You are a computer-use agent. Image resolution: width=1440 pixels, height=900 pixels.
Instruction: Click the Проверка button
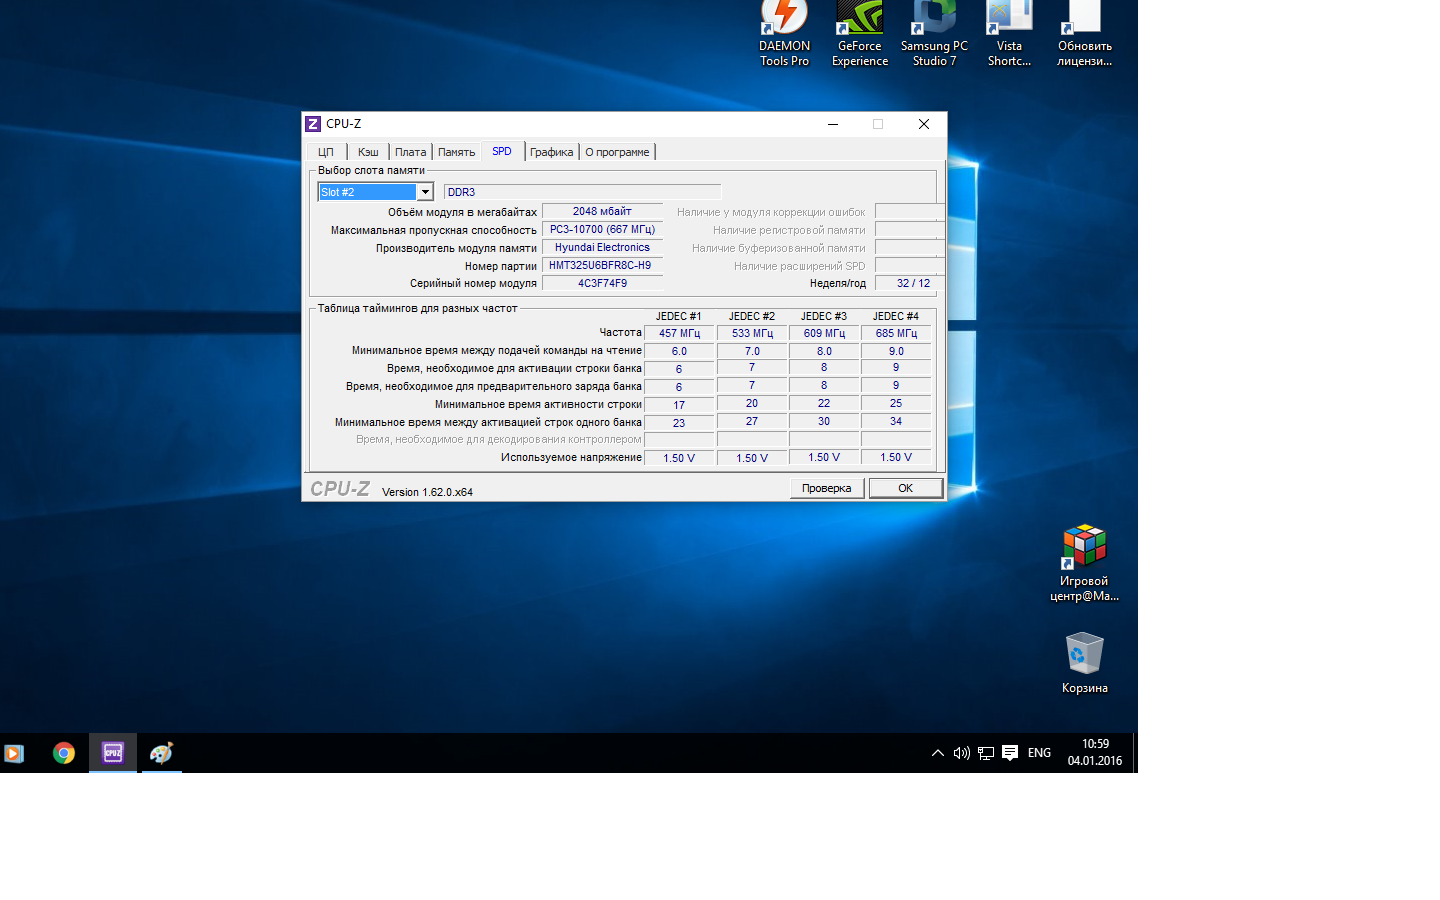click(x=826, y=488)
